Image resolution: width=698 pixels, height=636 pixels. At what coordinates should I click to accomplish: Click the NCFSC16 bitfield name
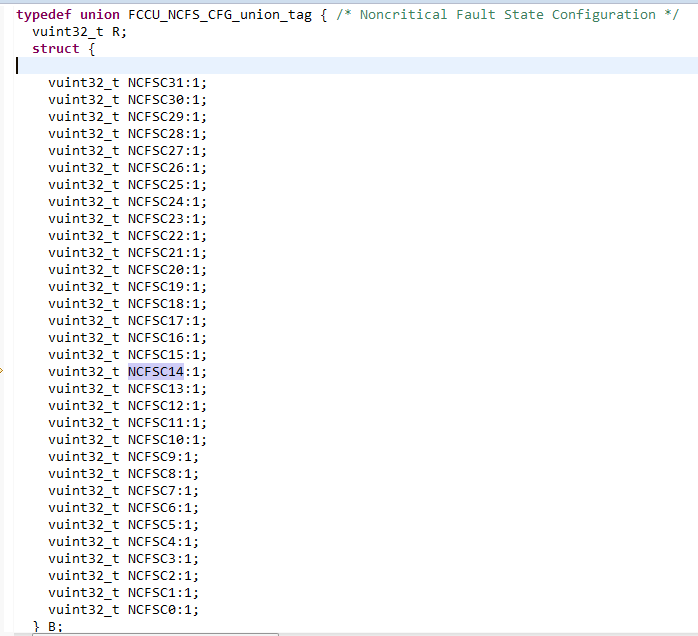(x=156, y=338)
